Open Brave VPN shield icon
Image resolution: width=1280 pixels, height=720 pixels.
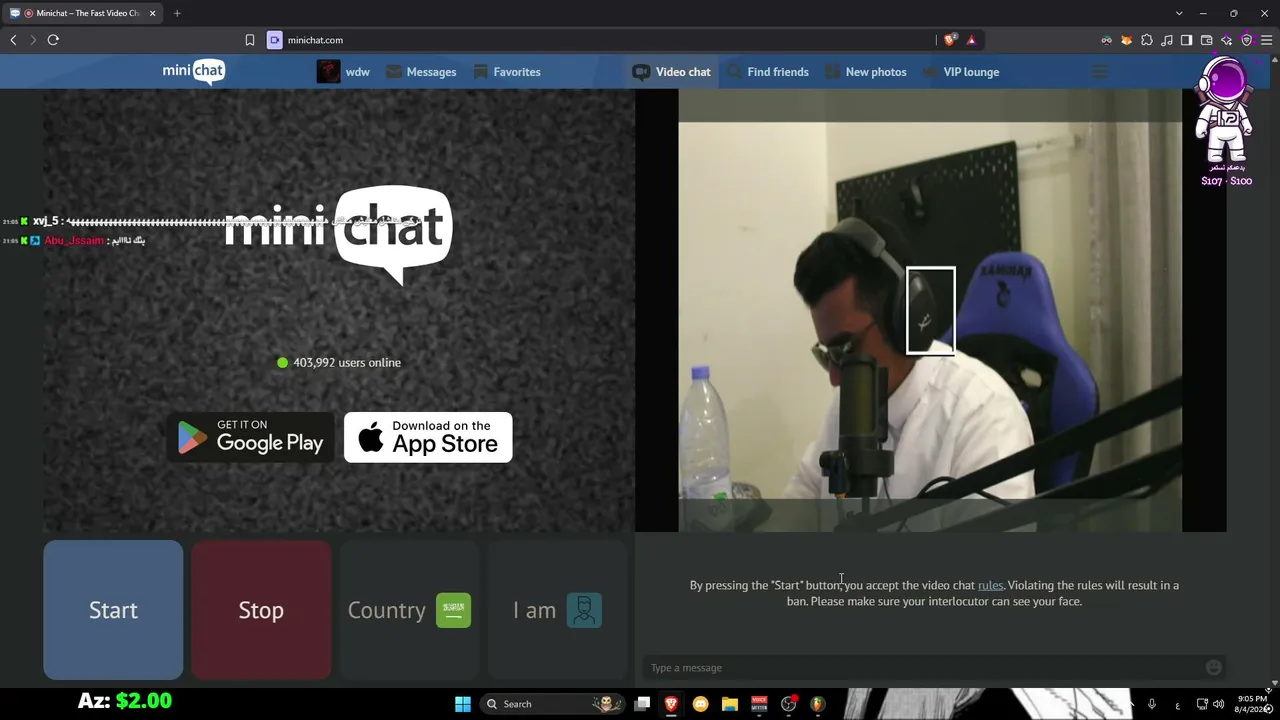coord(1246,40)
